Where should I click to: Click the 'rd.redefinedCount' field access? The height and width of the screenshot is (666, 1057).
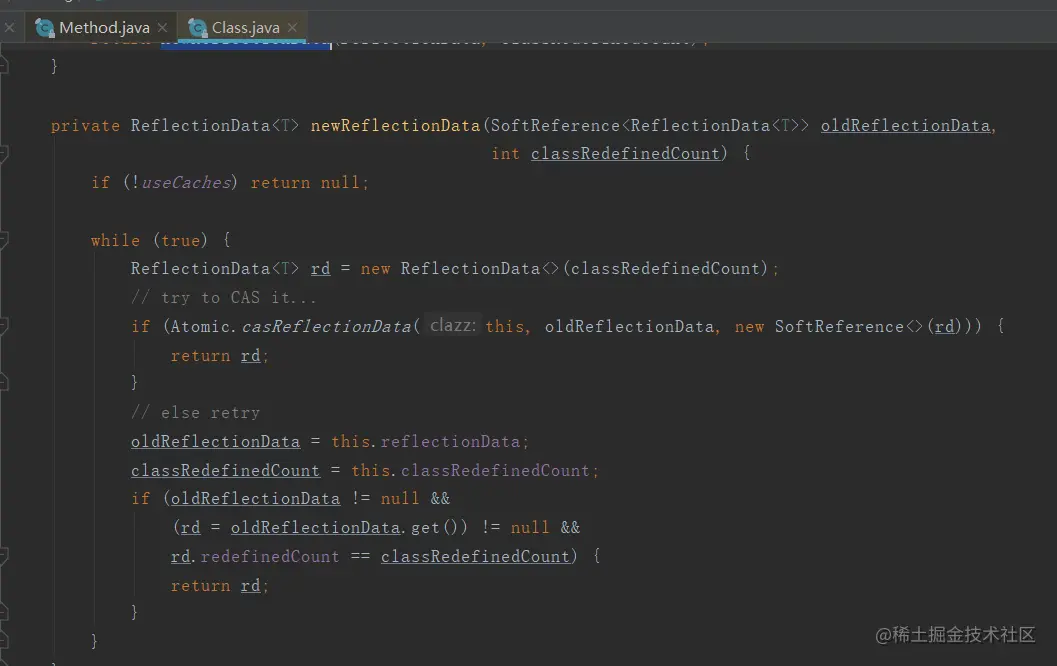tap(255, 557)
